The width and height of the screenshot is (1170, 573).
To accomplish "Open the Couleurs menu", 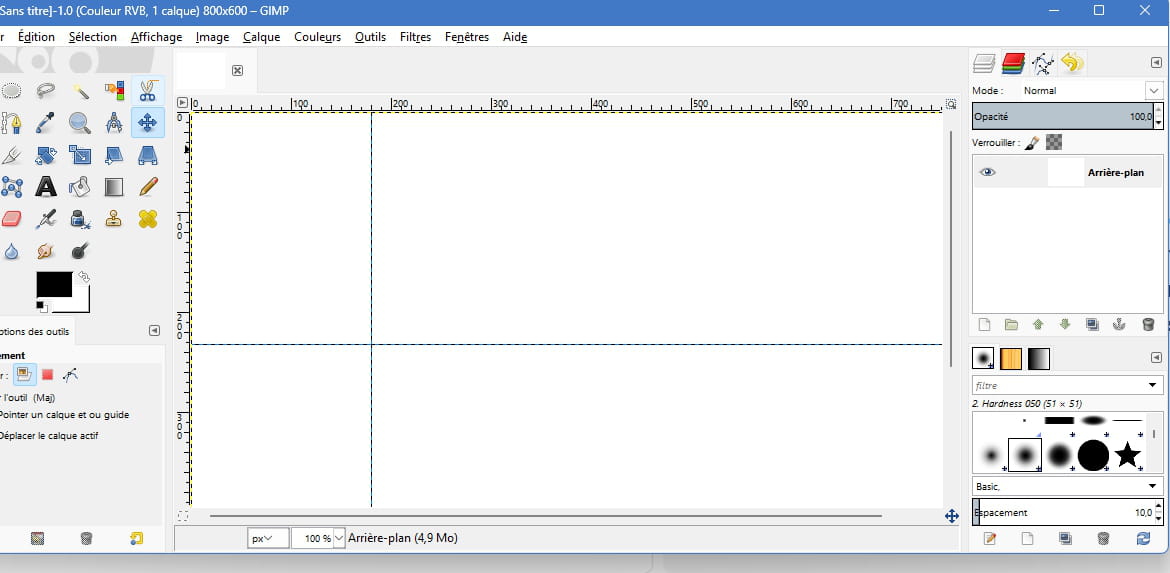I will click(317, 37).
